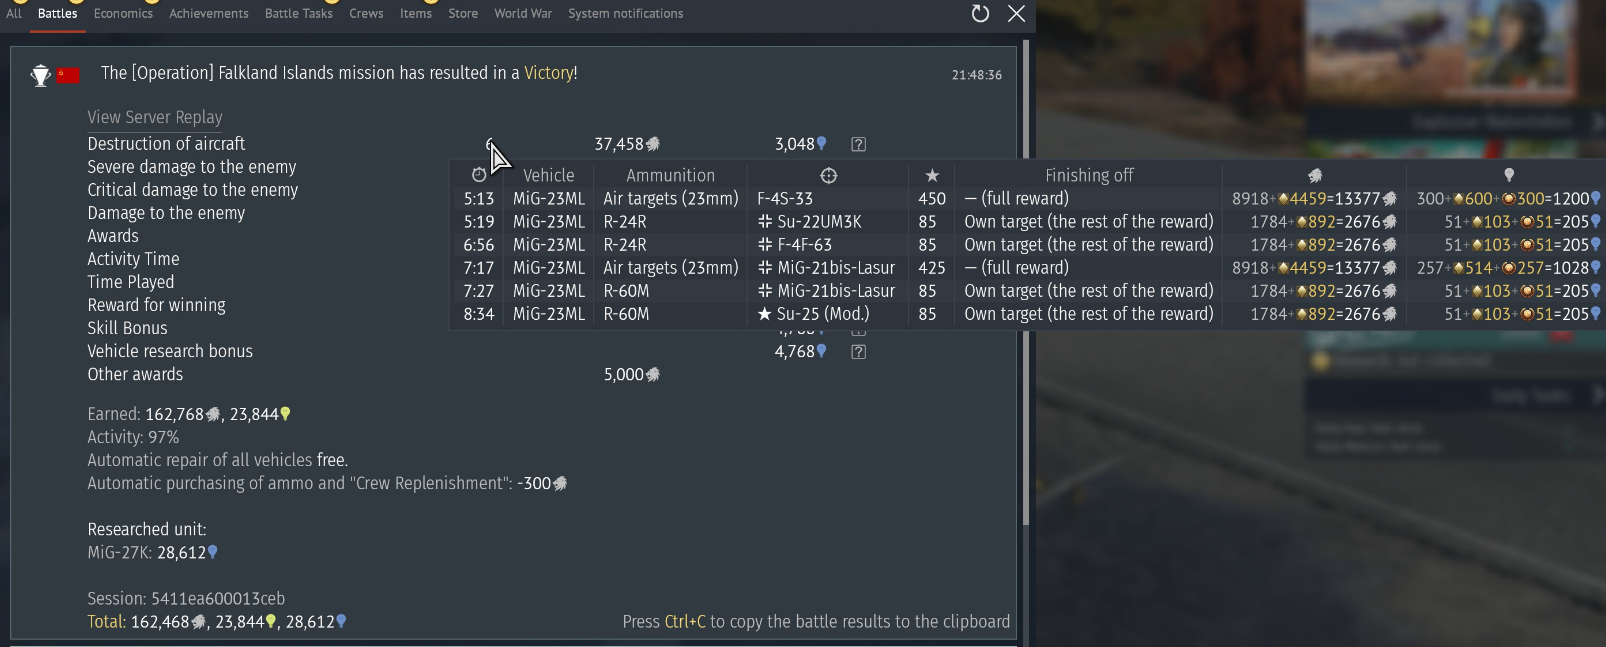Click the 37,458 silver lions value

click(x=627, y=144)
